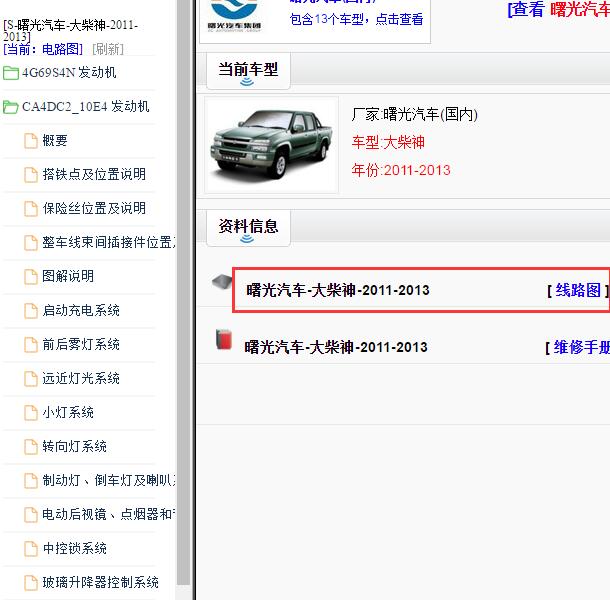Click the 维修手册 link
This screenshot has width=610, height=600.
[x=582, y=347]
